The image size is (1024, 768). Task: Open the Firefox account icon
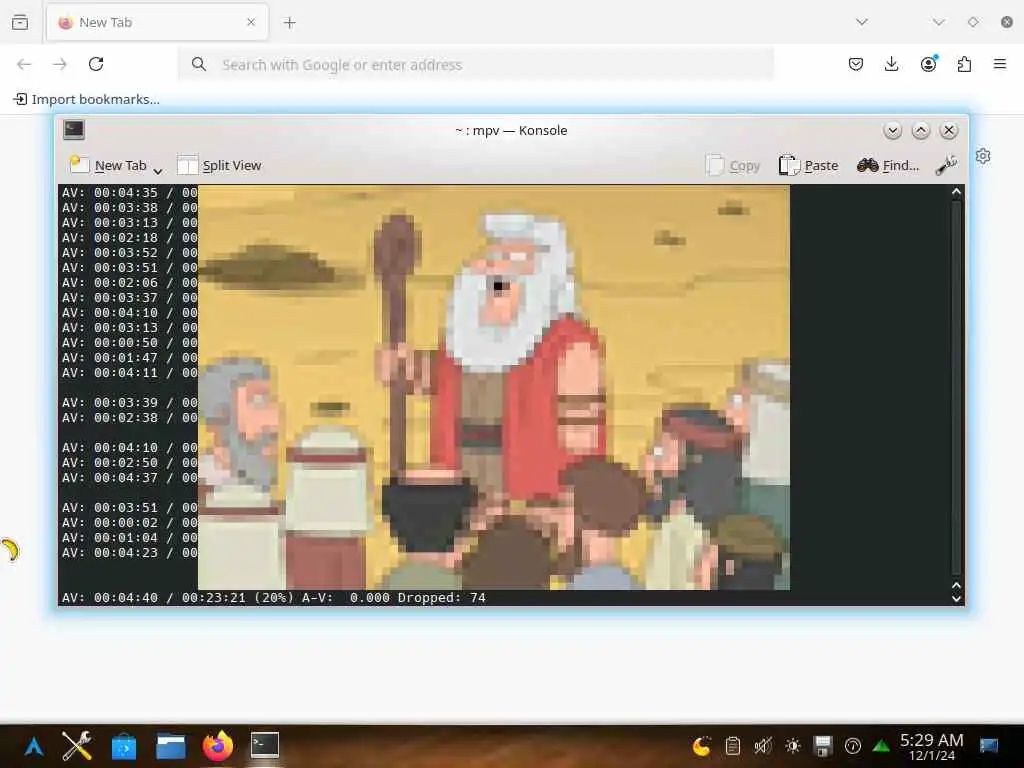click(x=928, y=63)
